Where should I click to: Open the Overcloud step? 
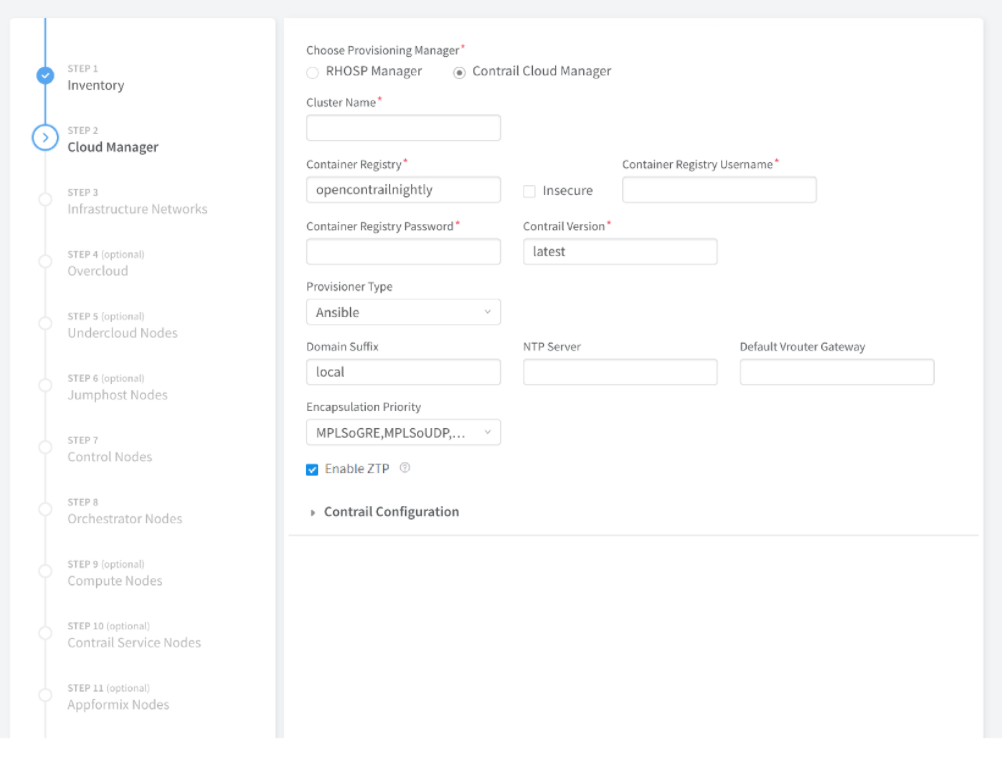97,271
